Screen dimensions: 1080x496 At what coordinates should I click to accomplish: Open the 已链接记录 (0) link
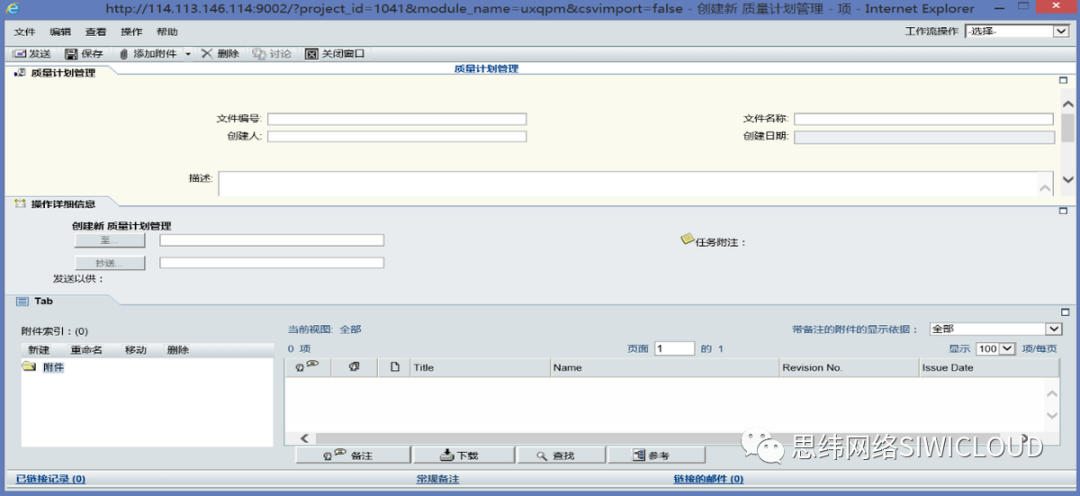click(x=51, y=479)
